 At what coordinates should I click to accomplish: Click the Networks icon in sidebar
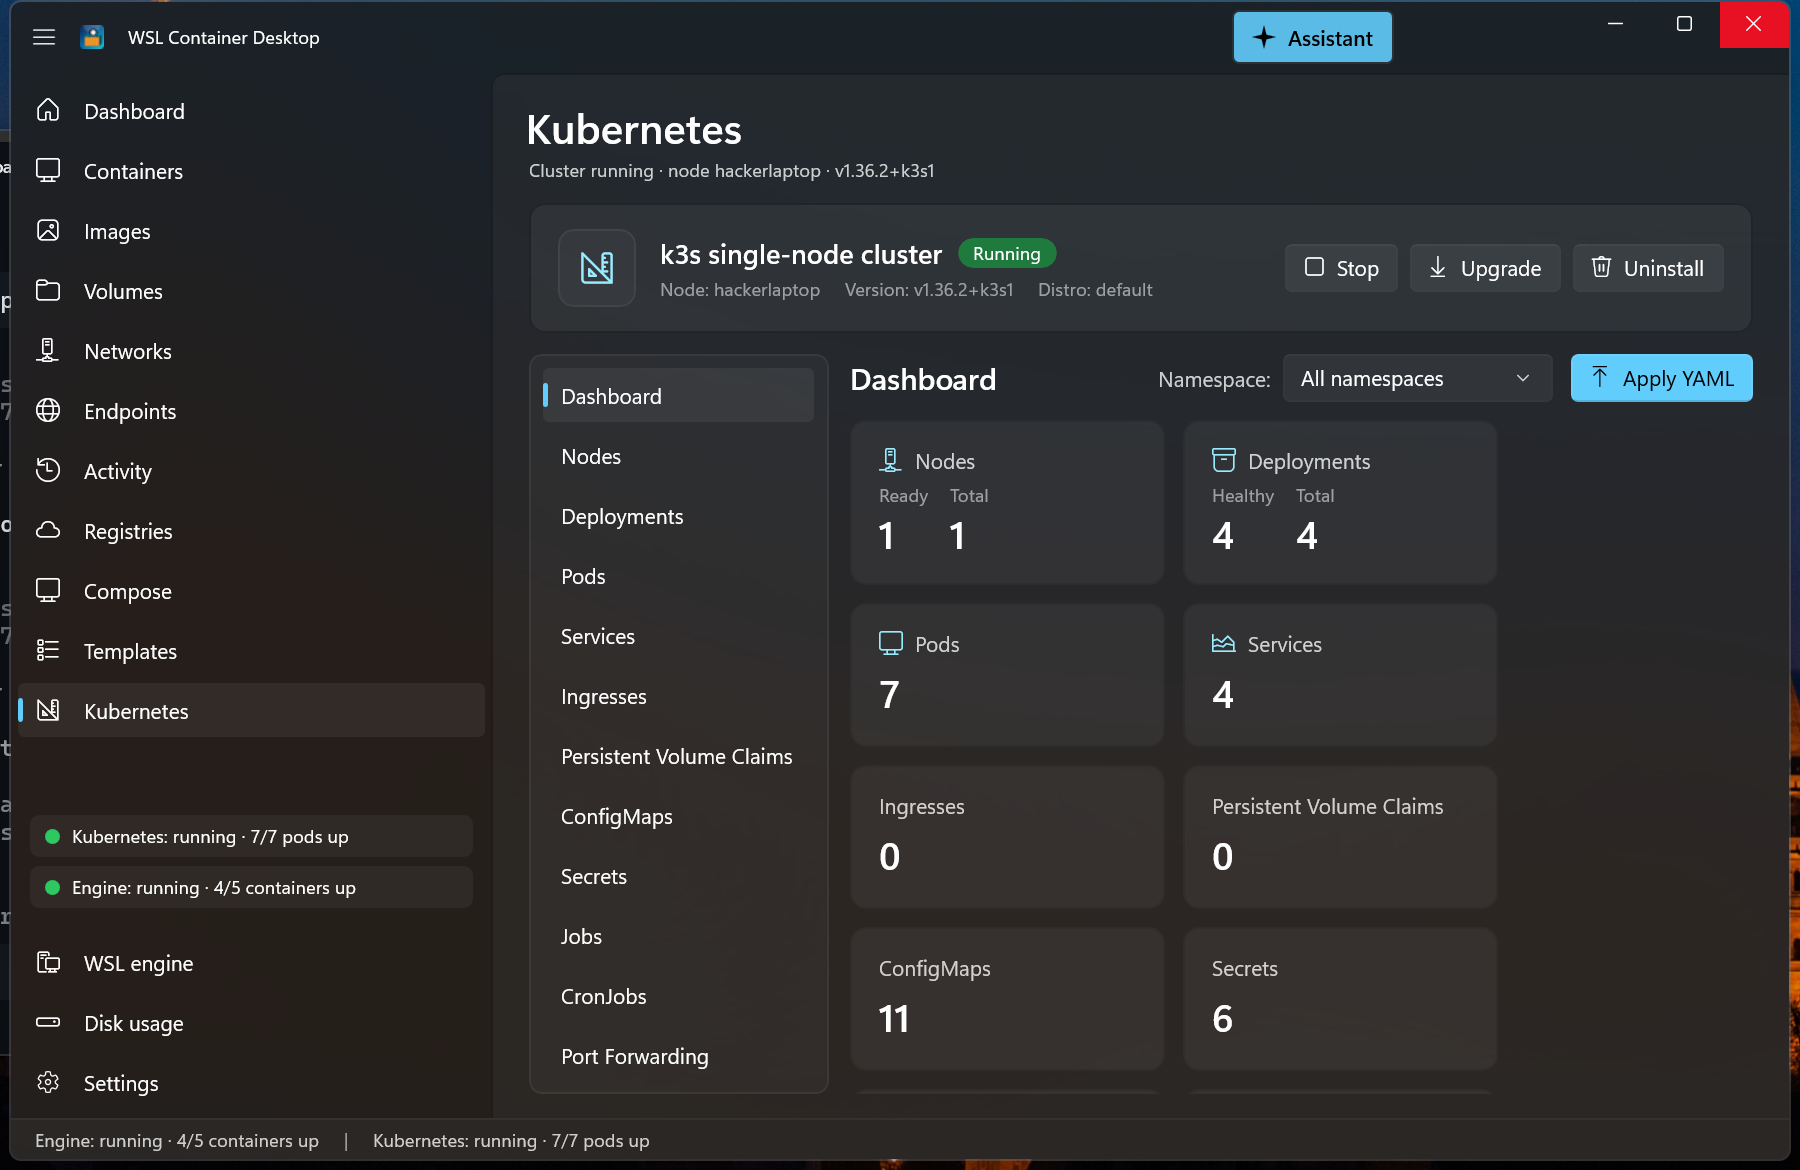[x=48, y=350]
